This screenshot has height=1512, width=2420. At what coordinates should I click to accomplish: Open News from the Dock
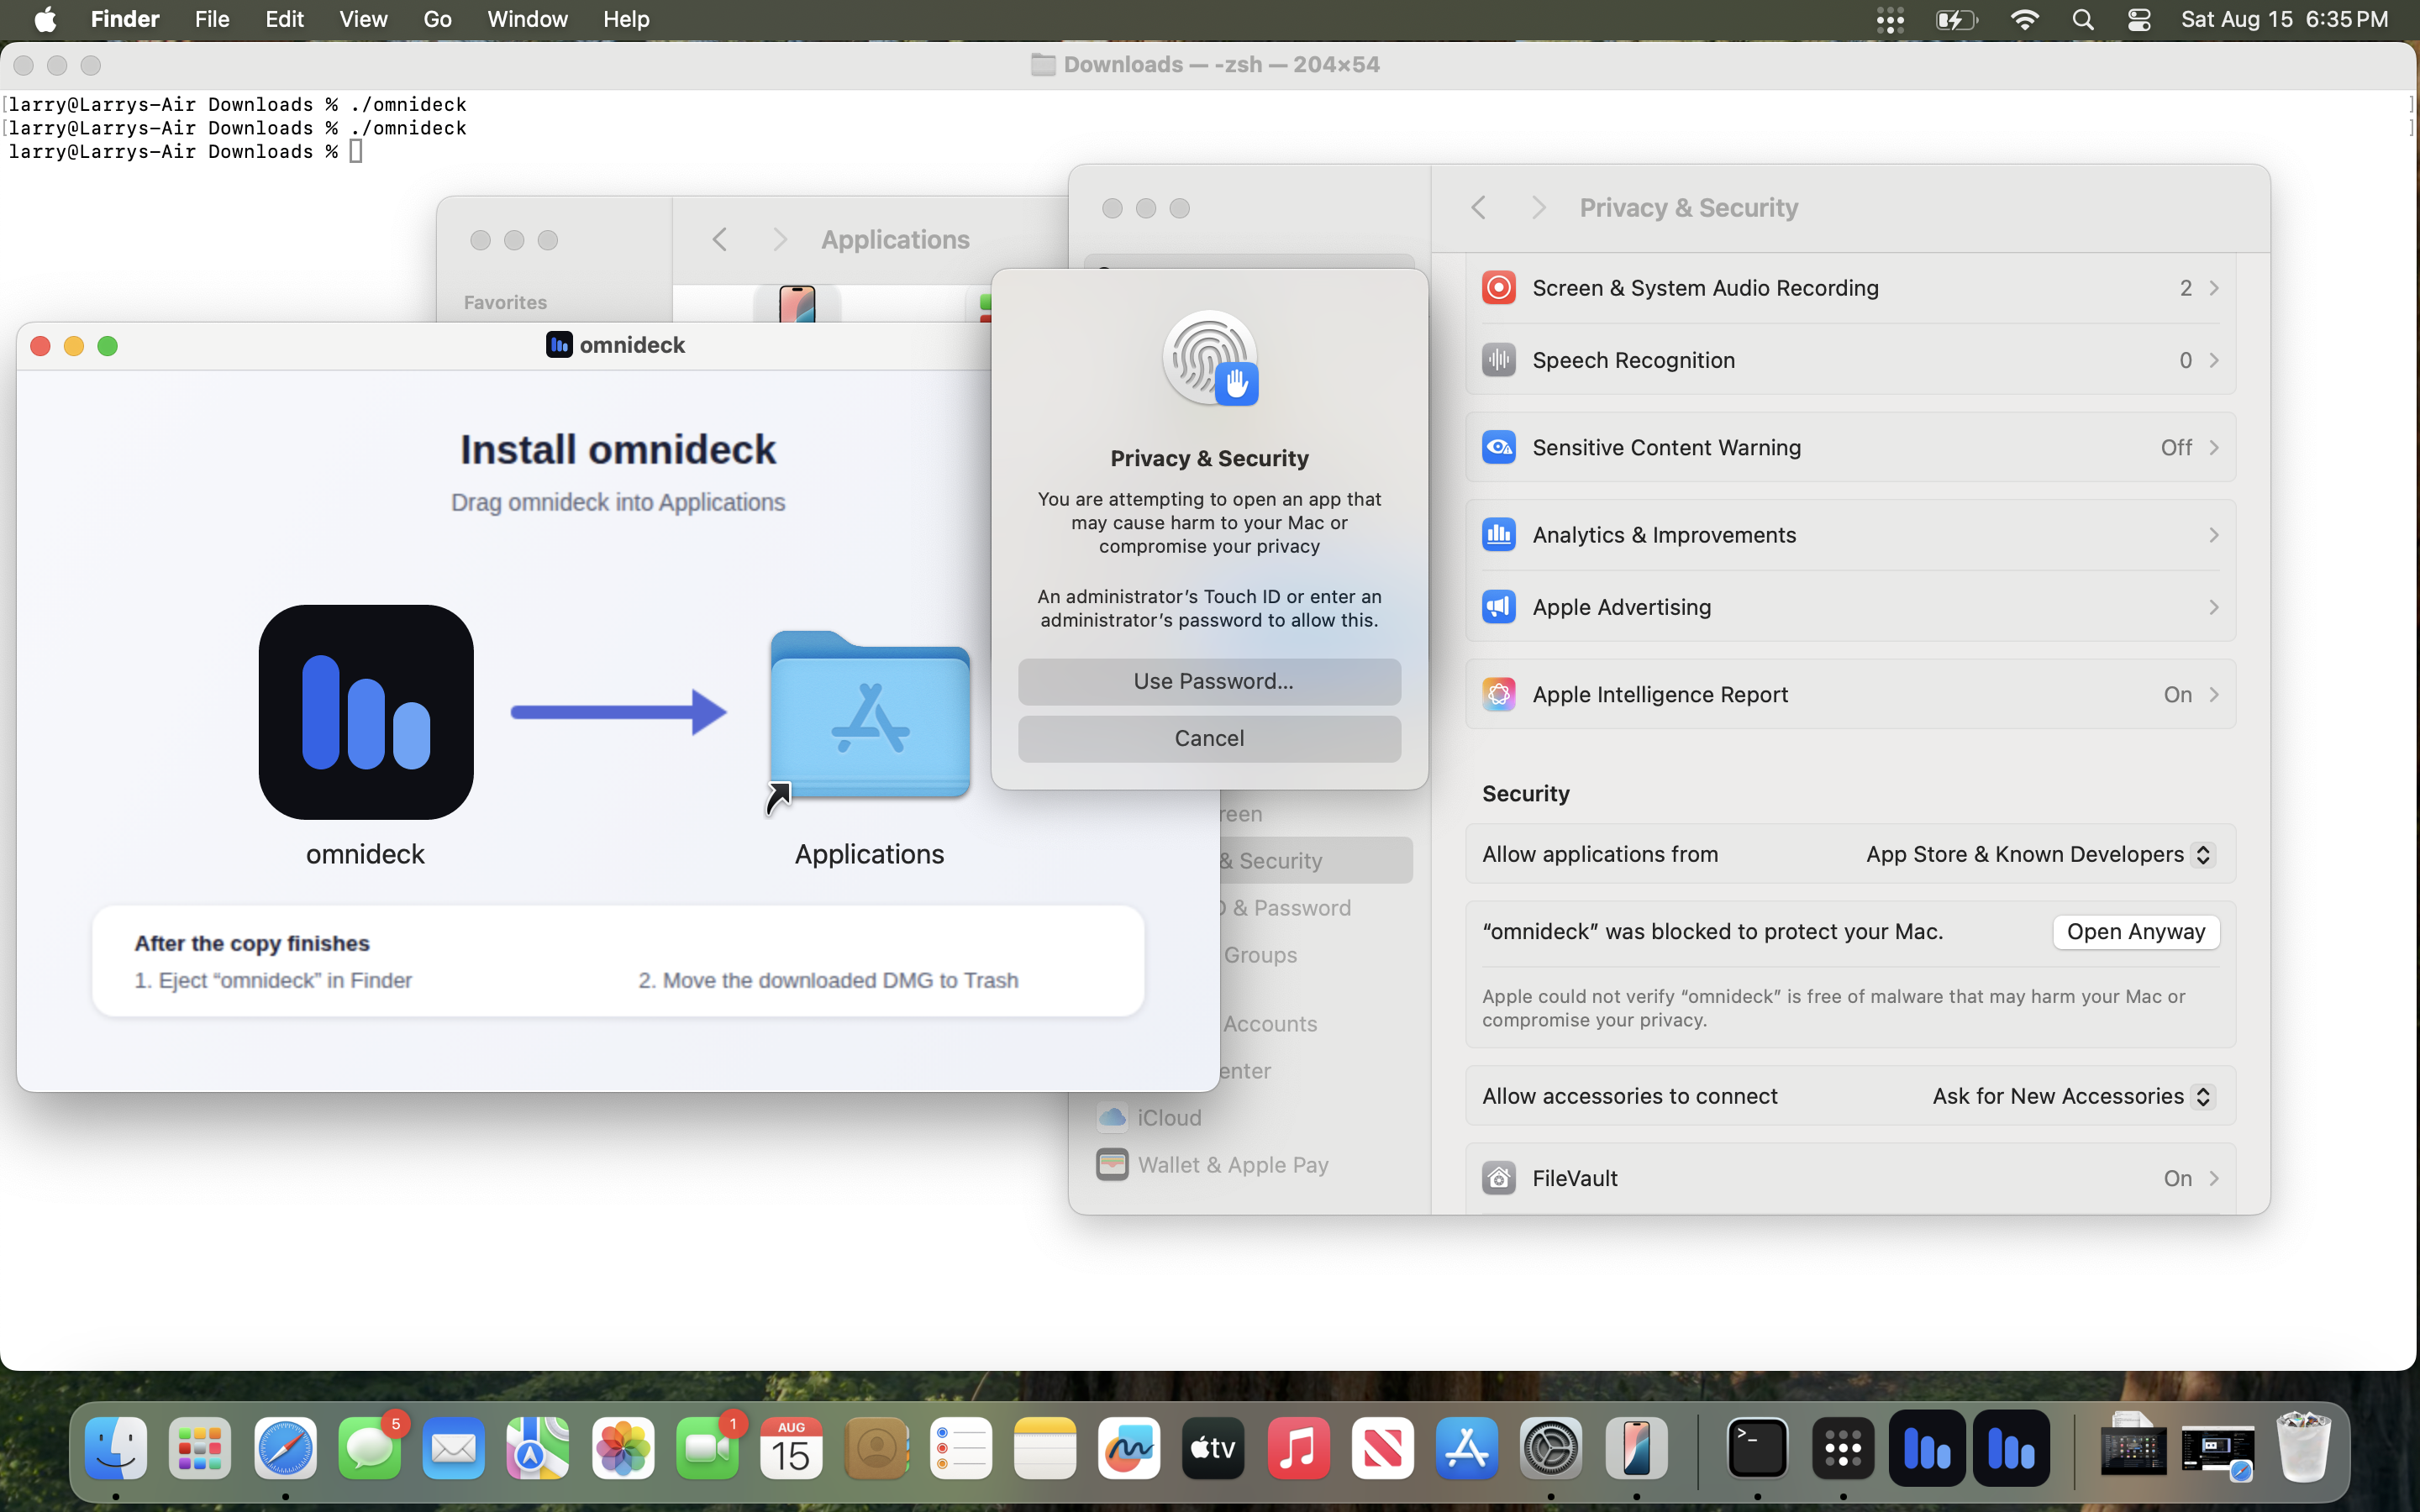click(1383, 1447)
